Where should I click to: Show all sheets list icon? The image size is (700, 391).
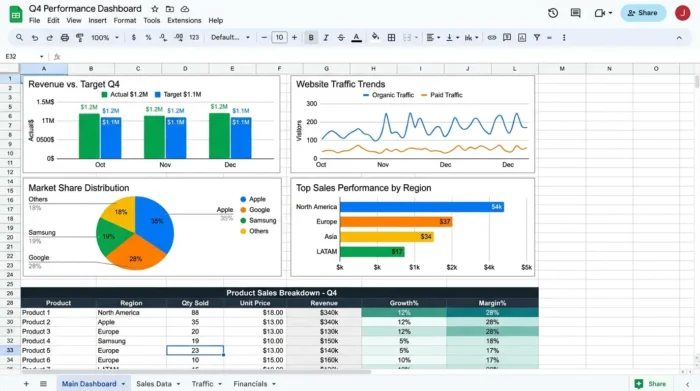click(x=43, y=383)
